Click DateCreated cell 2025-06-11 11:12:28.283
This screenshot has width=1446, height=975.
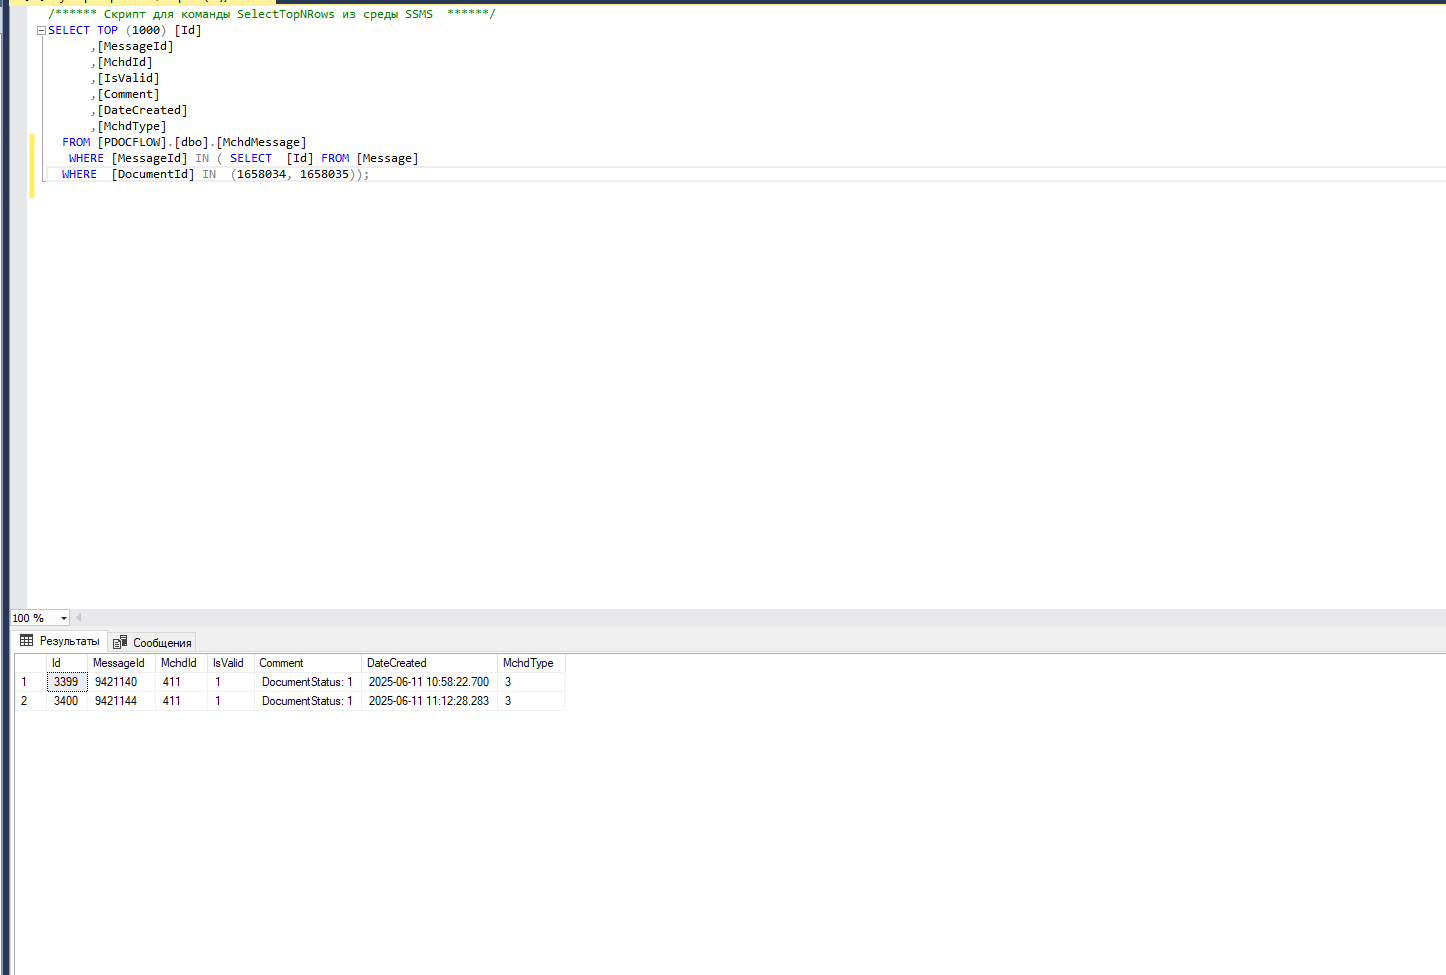click(429, 701)
